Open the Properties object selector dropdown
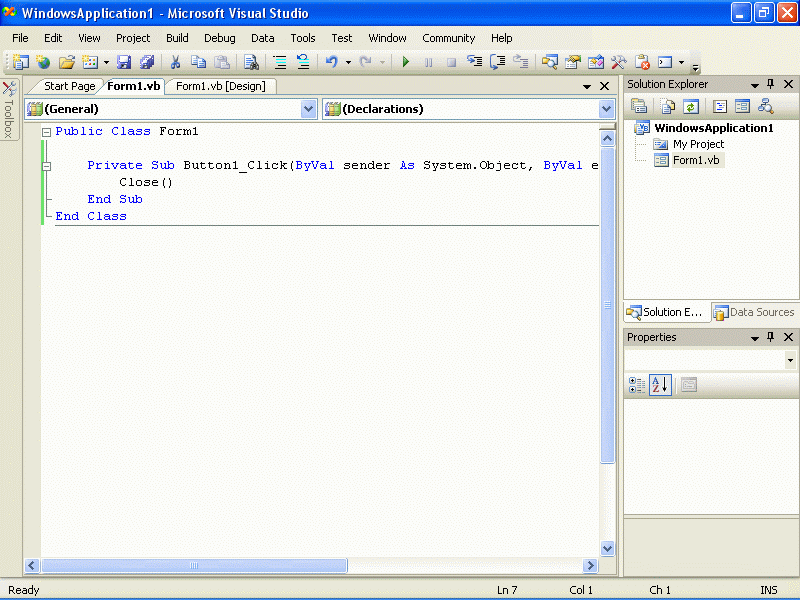 coord(790,360)
